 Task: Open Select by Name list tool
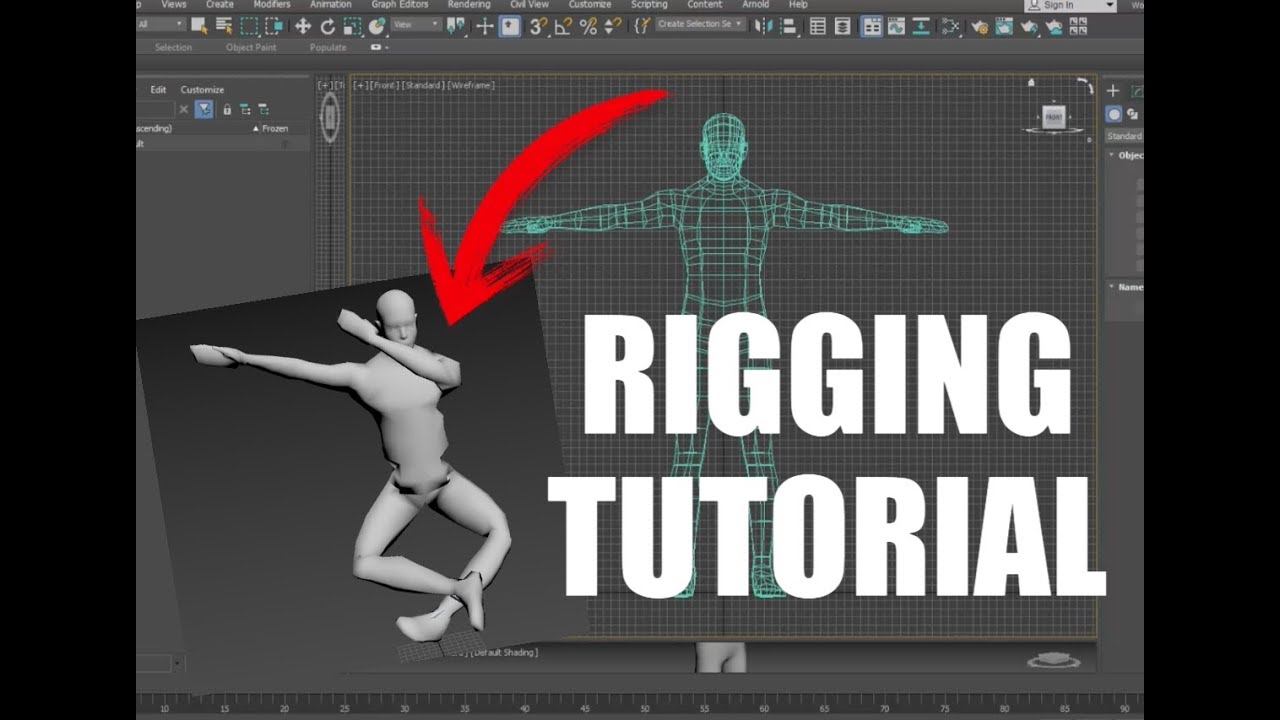point(223,26)
